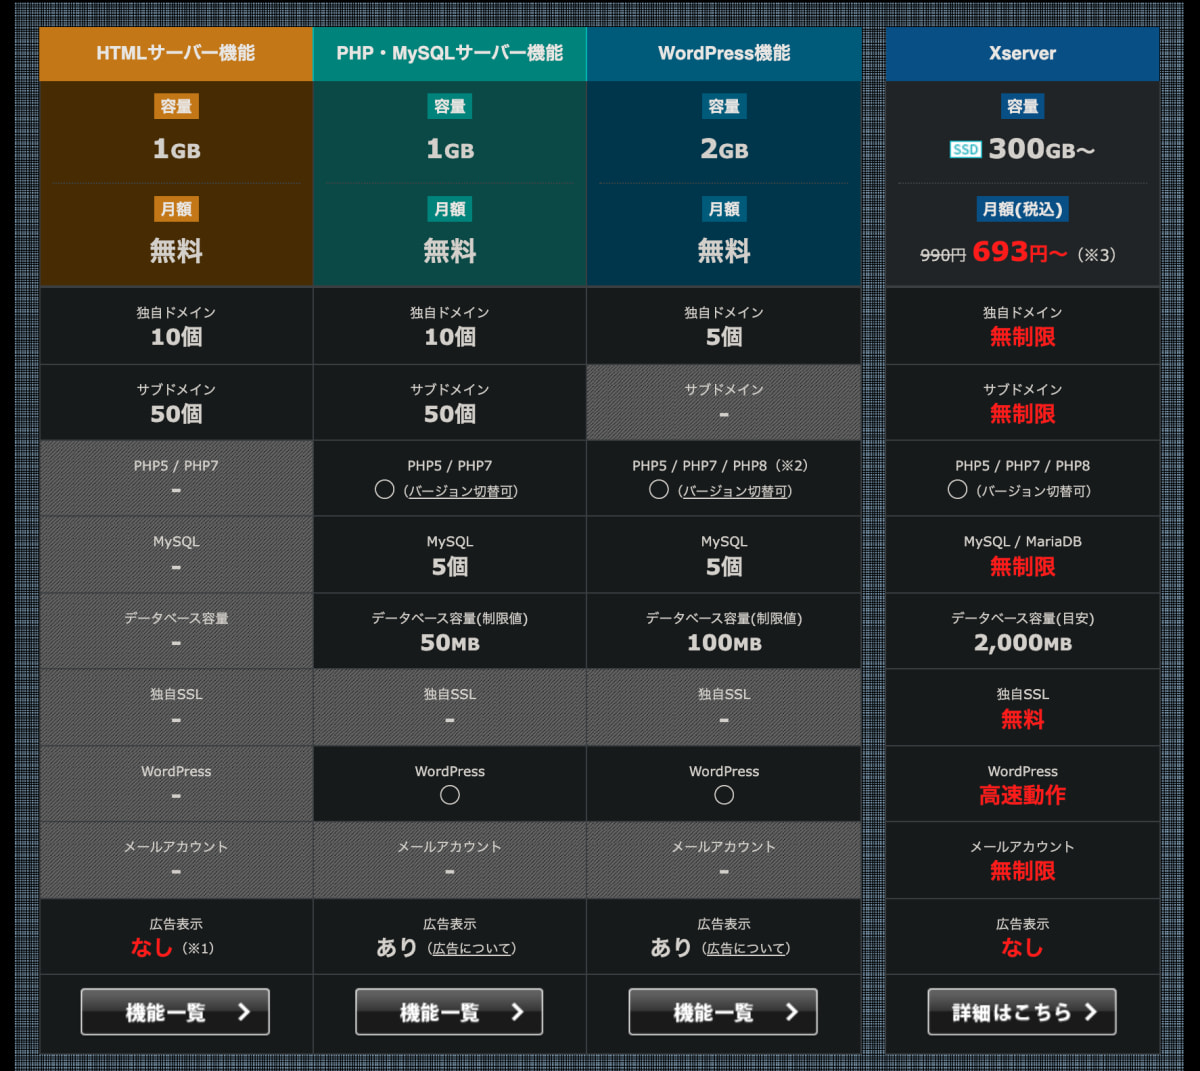Select the WordPress機能 column header
1200x1071 pixels.
(x=724, y=53)
